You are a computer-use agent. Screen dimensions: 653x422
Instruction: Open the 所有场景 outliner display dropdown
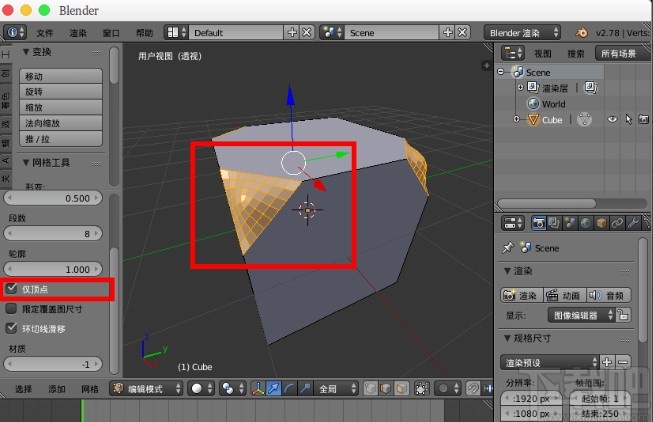622,53
